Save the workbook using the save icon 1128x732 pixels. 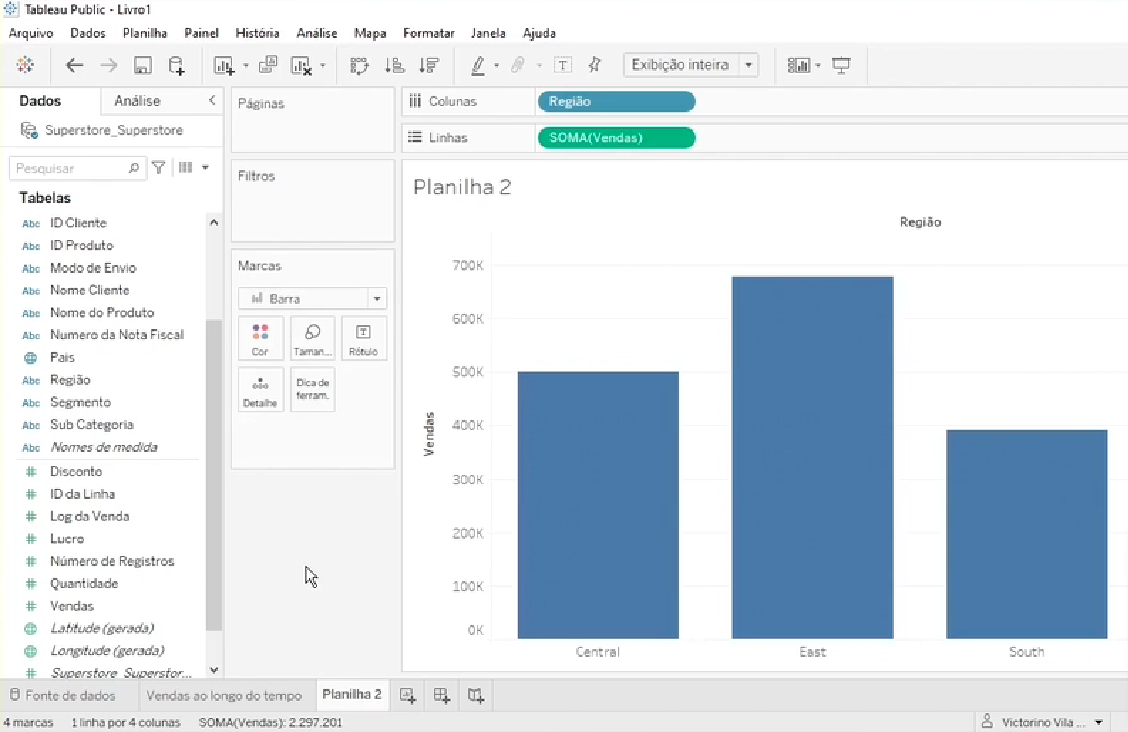coord(143,64)
